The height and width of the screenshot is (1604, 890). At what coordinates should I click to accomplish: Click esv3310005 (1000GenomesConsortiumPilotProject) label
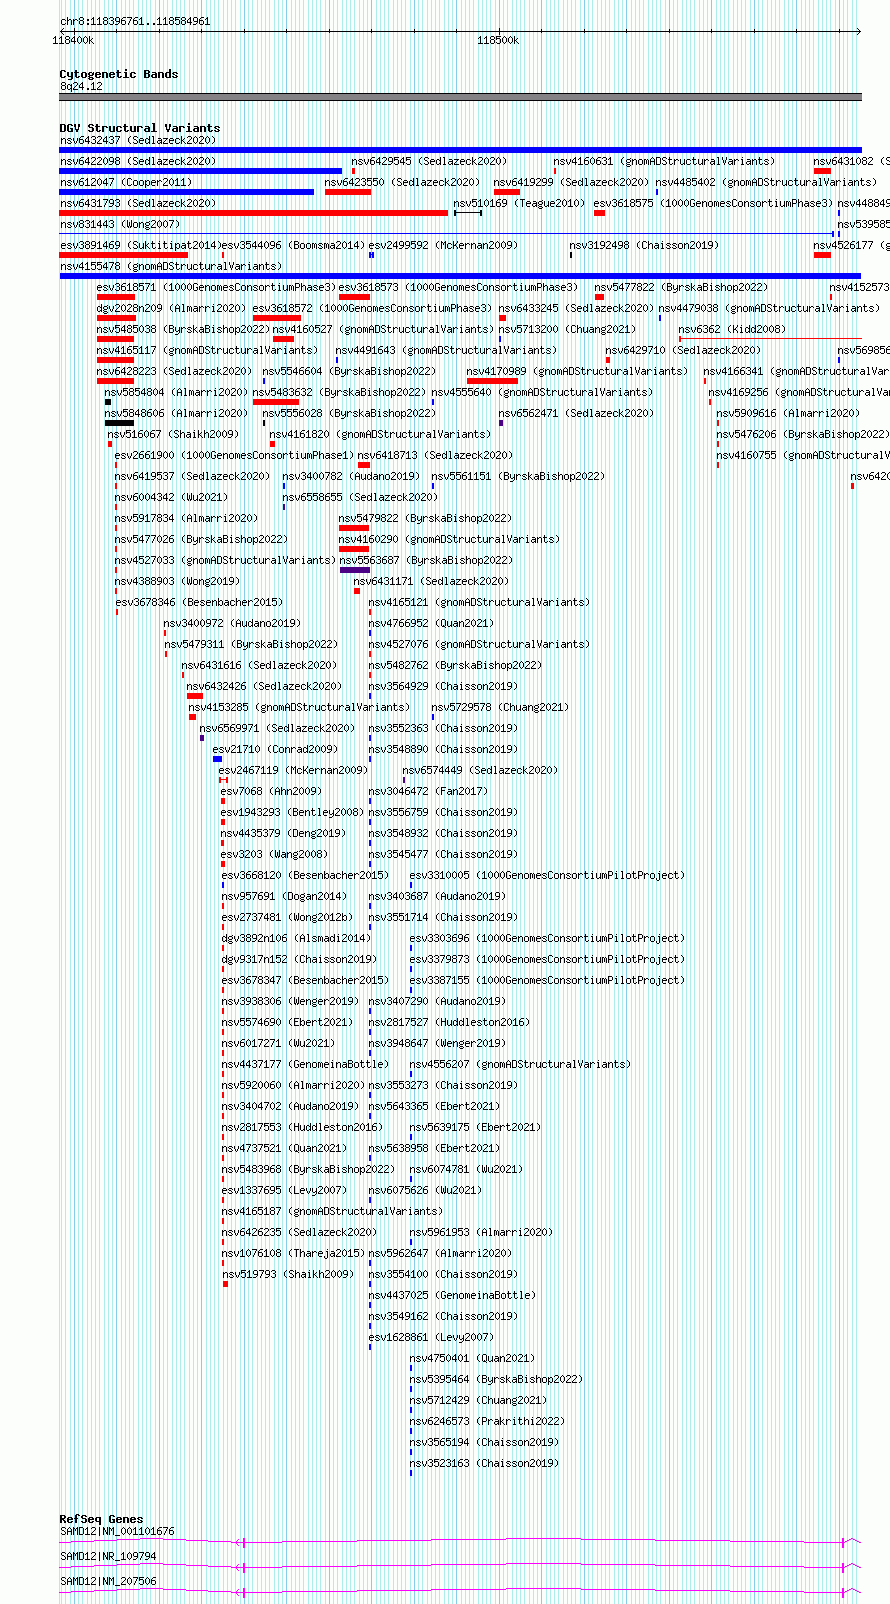tap(548, 876)
